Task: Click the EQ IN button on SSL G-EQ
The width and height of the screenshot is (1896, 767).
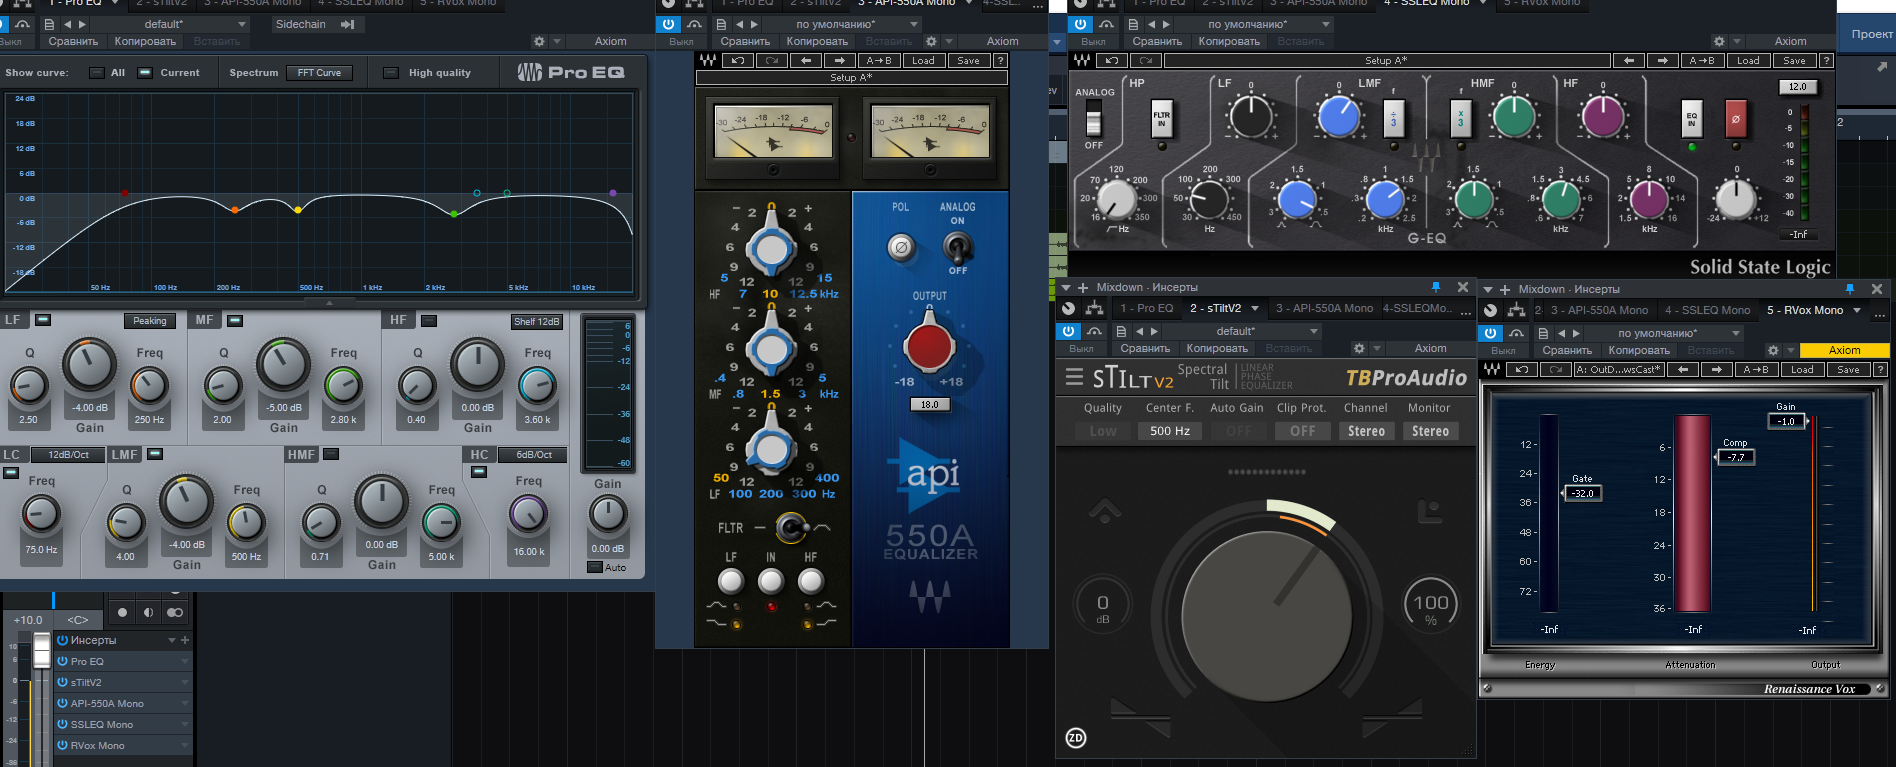Action: pyautogui.click(x=1692, y=119)
